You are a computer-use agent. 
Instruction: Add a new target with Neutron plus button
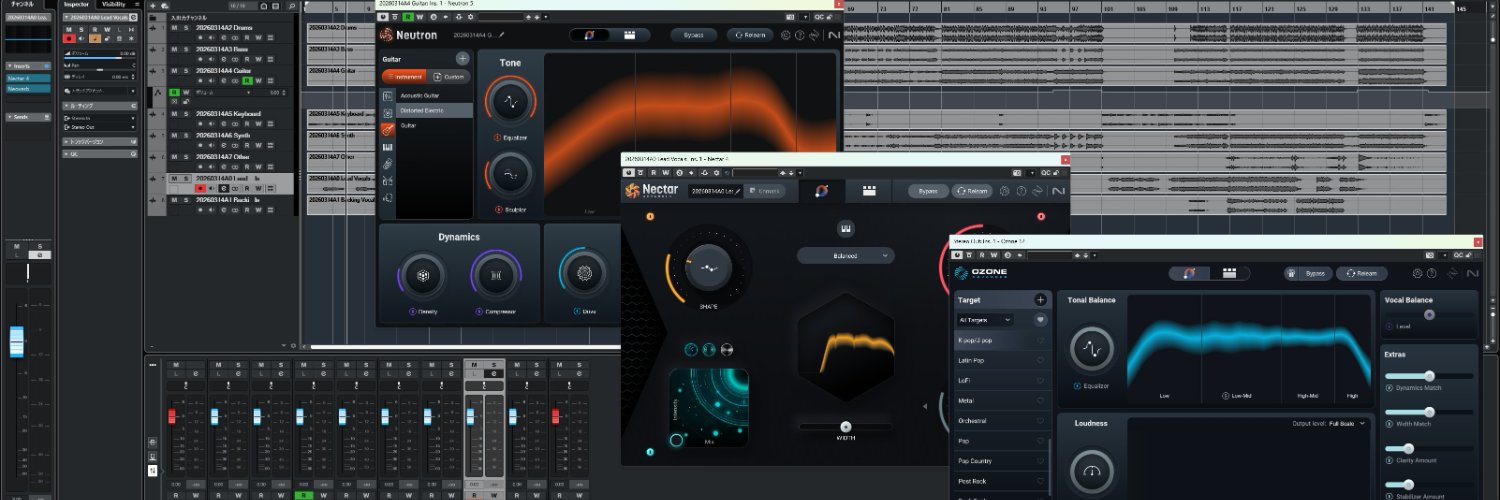[462, 59]
